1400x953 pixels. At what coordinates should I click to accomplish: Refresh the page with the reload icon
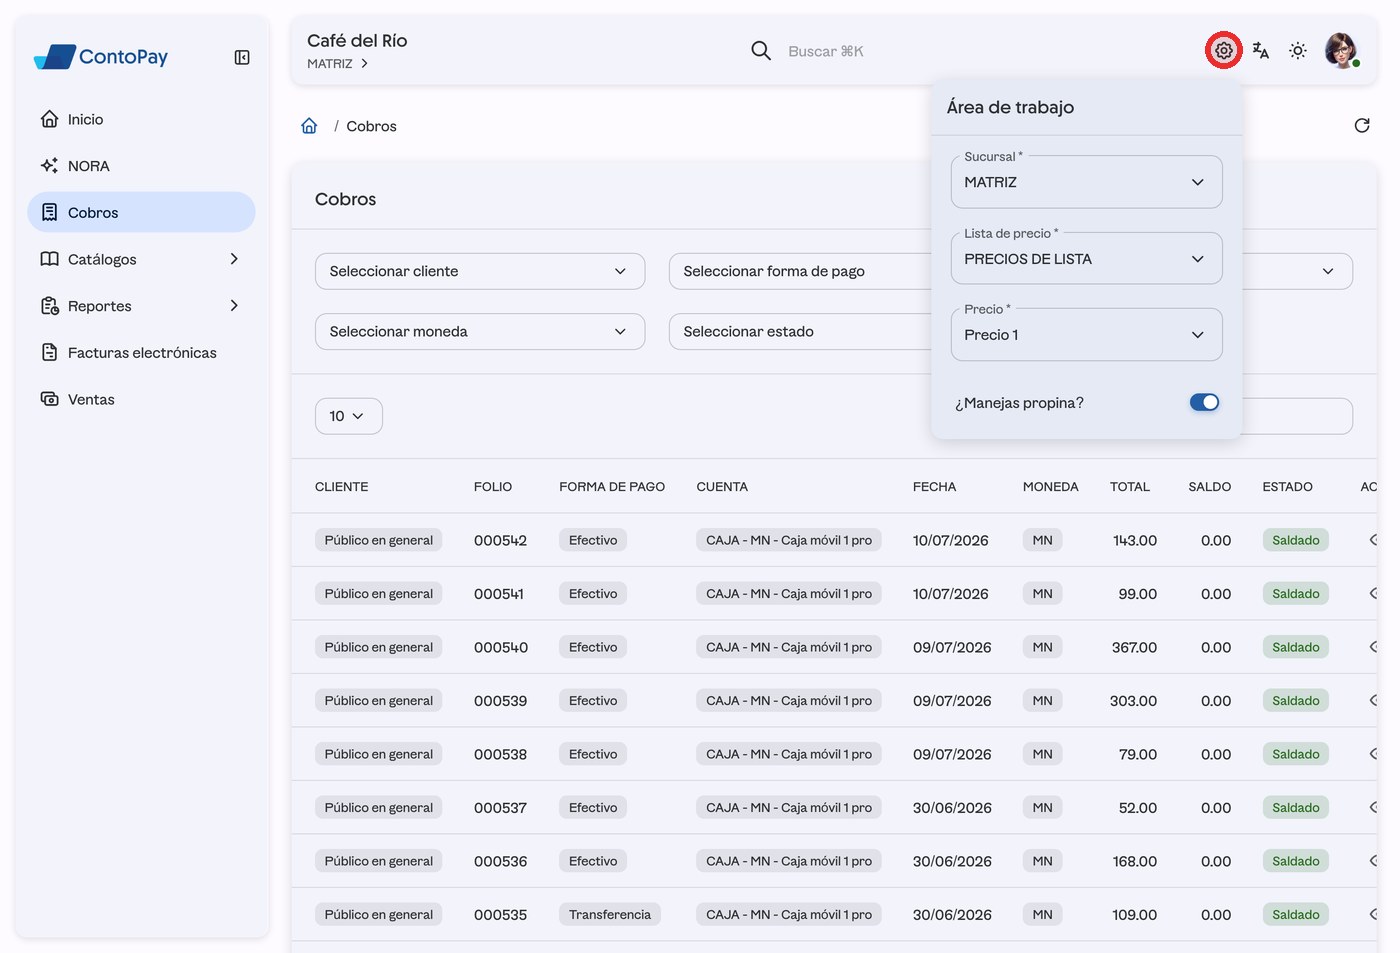1362,126
